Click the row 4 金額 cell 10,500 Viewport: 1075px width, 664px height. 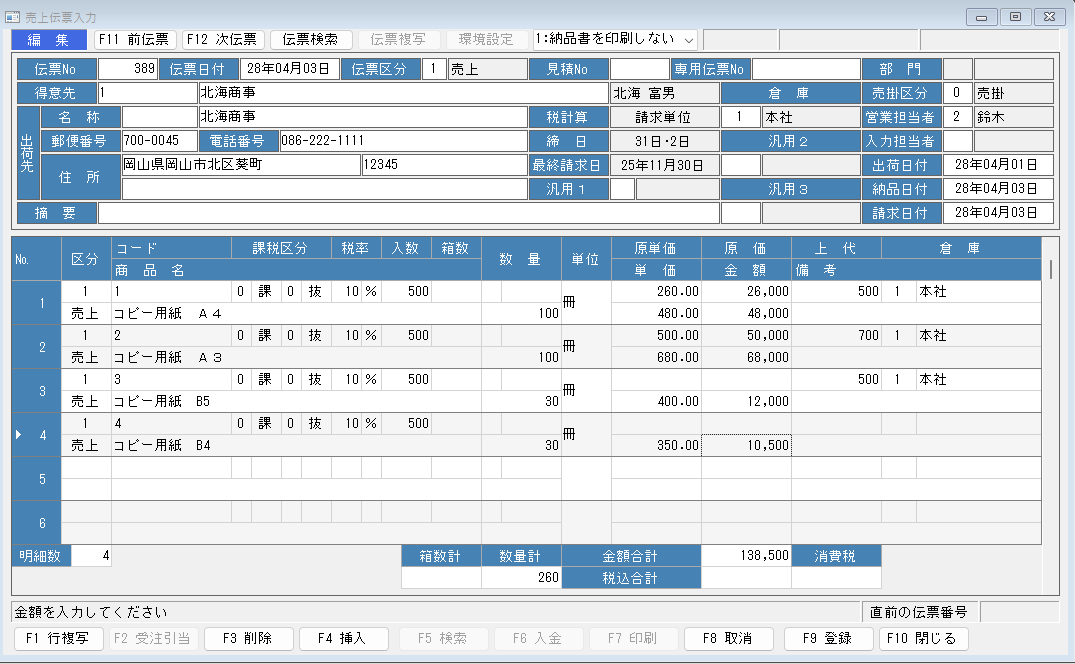coord(746,445)
